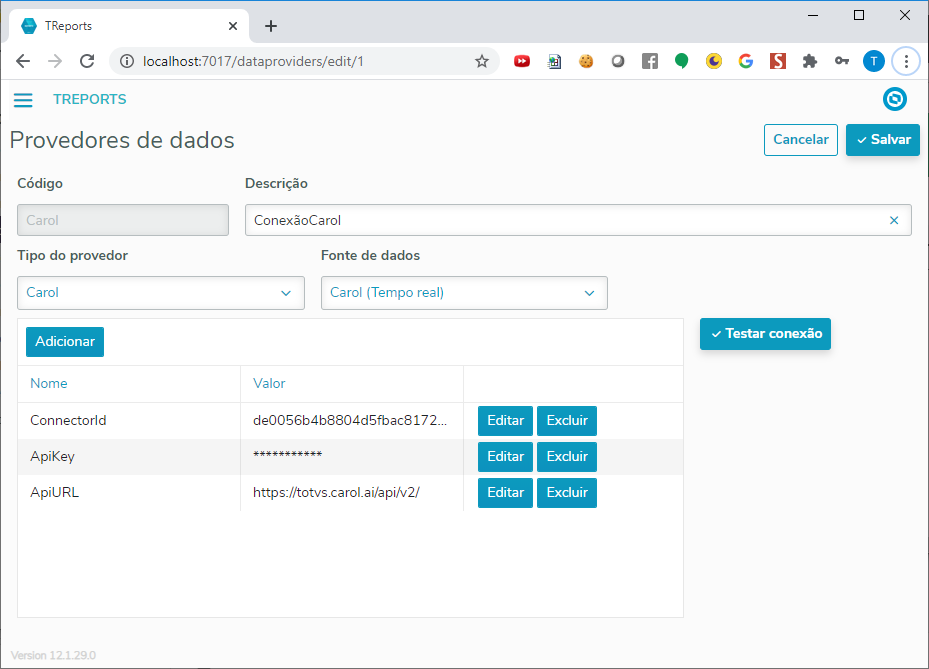Save the data provider with Salvar
This screenshot has width=929, height=669.
pos(883,140)
